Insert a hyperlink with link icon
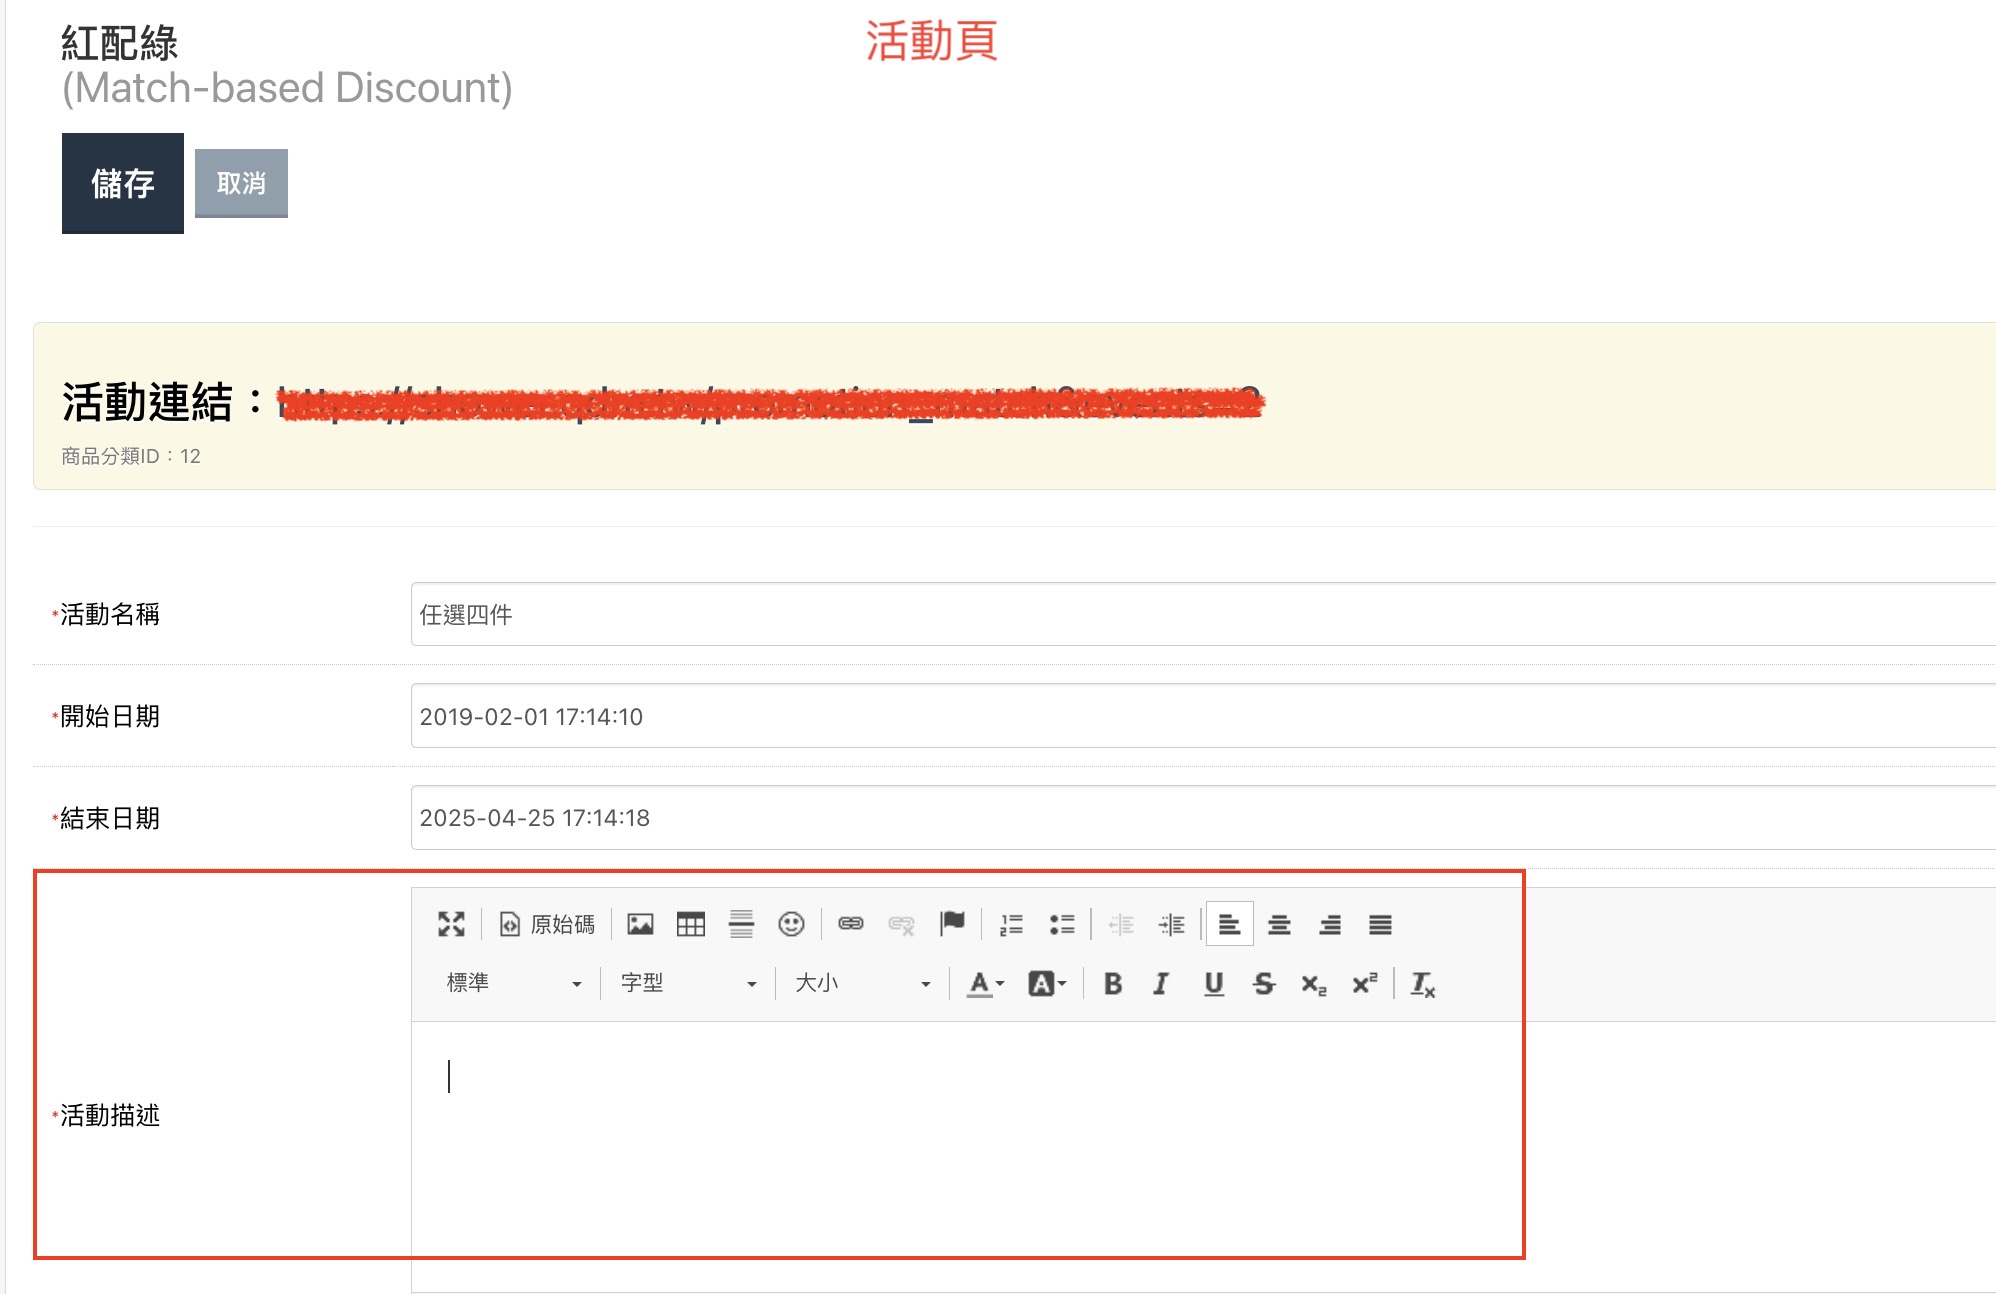1996x1294 pixels. [x=850, y=924]
